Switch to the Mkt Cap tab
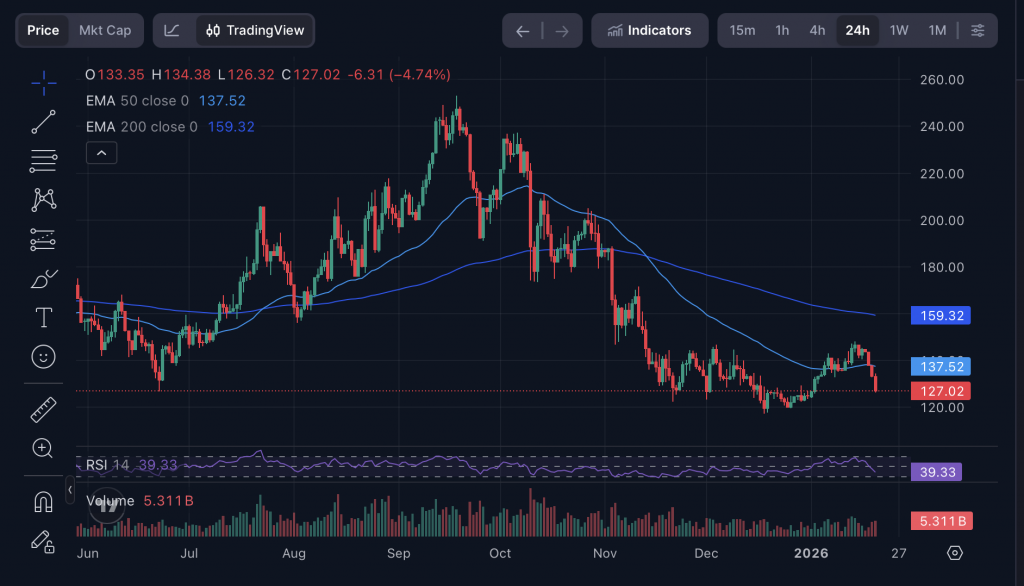The image size is (1024, 586). coord(105,31)
